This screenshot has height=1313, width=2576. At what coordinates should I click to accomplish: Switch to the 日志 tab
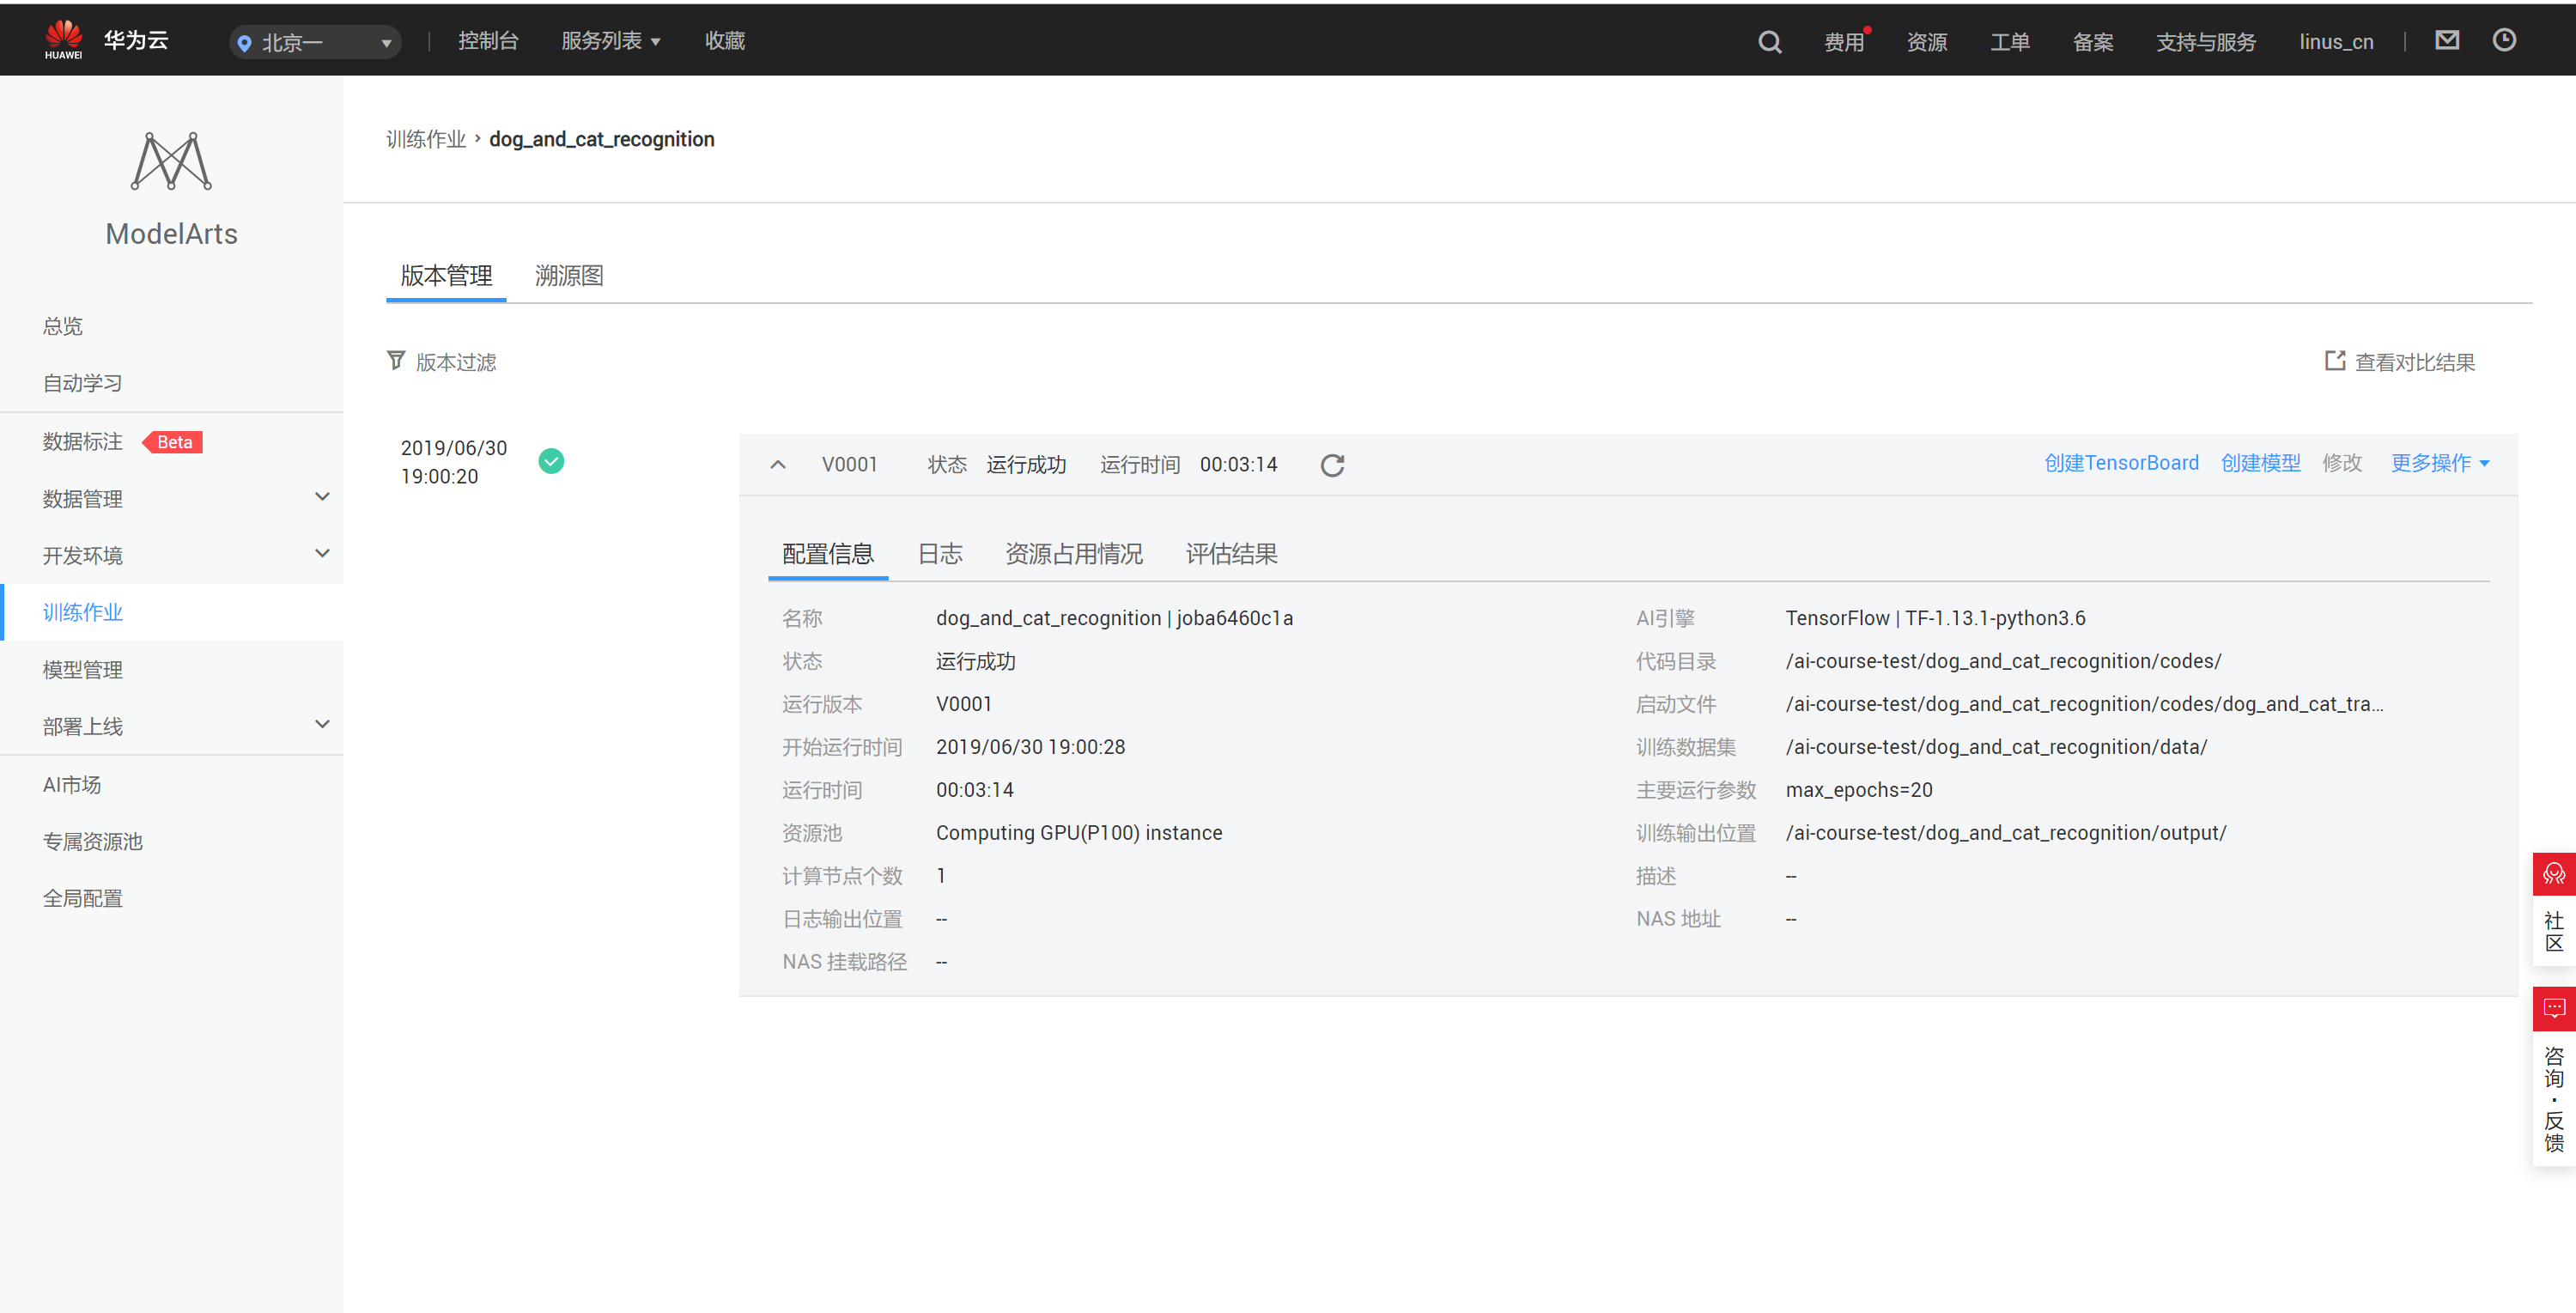point(940,554)
